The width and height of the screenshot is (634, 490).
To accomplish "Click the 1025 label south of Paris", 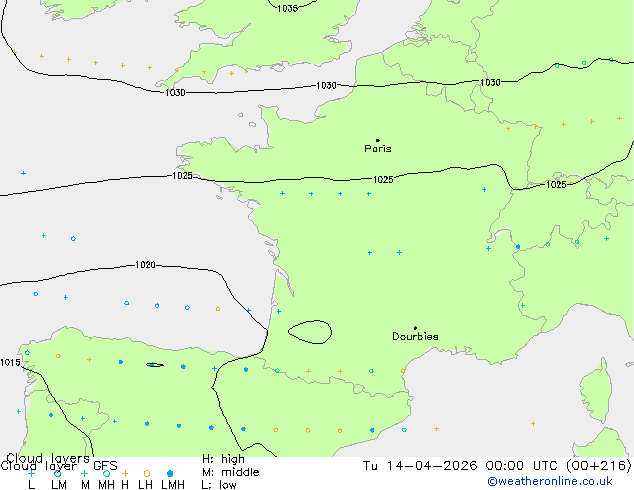I will pos(383,180).
